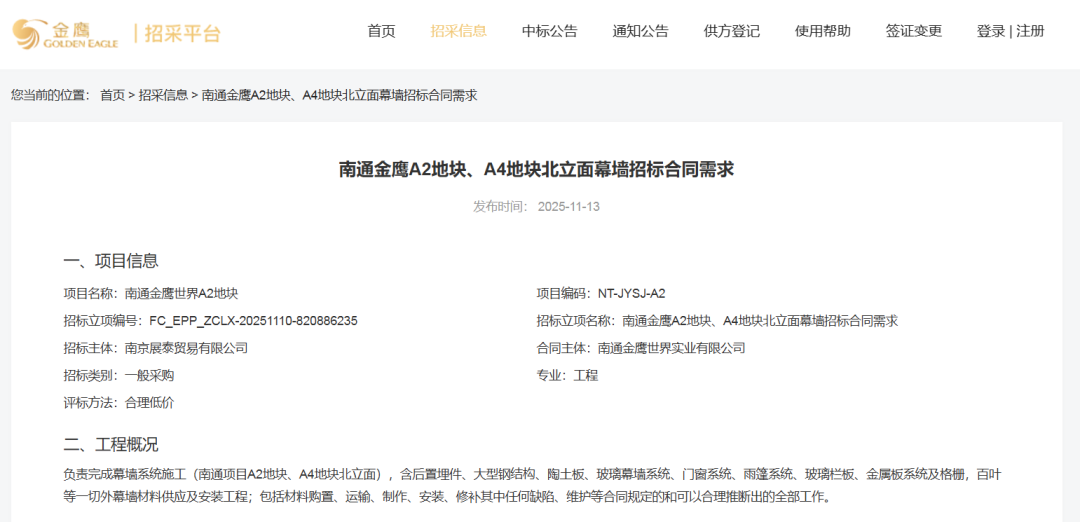Click the 登录 link

tap(990, 31)
